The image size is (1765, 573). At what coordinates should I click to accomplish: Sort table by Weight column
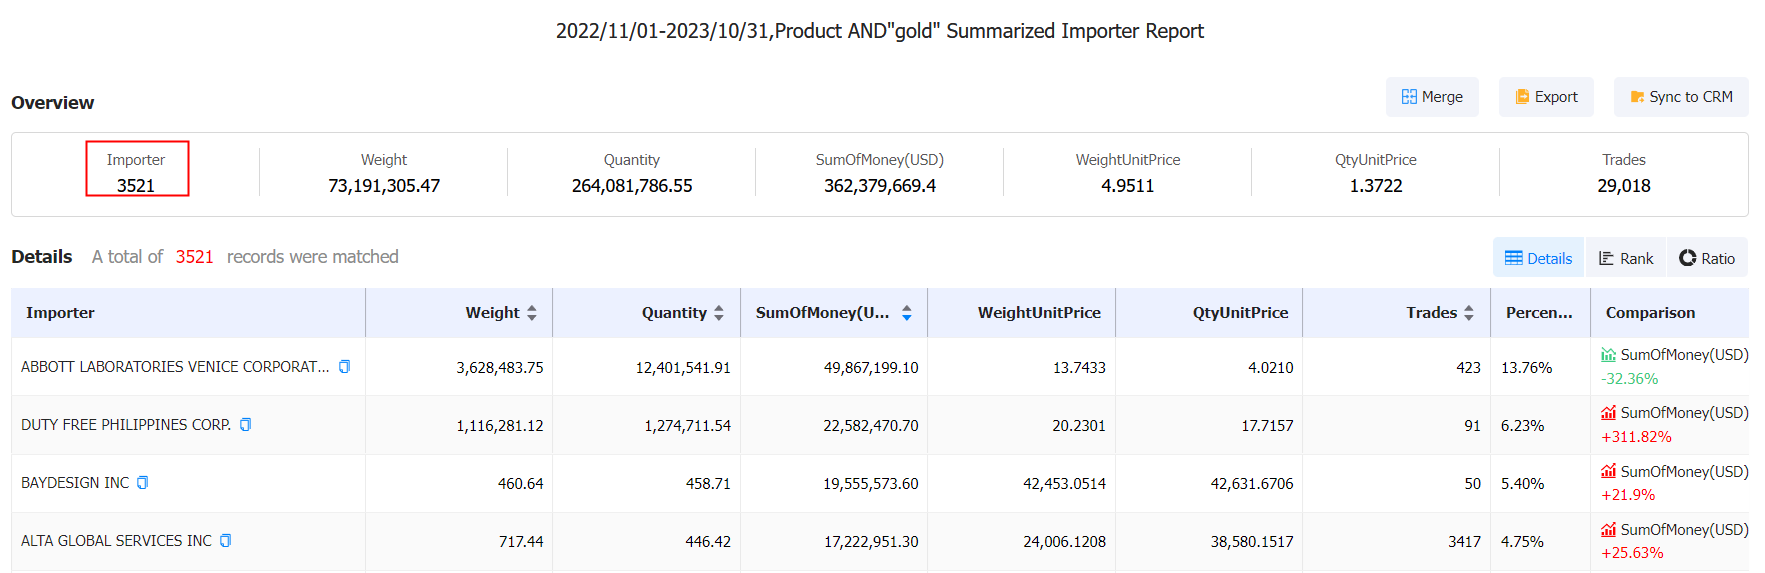point(531,313)
